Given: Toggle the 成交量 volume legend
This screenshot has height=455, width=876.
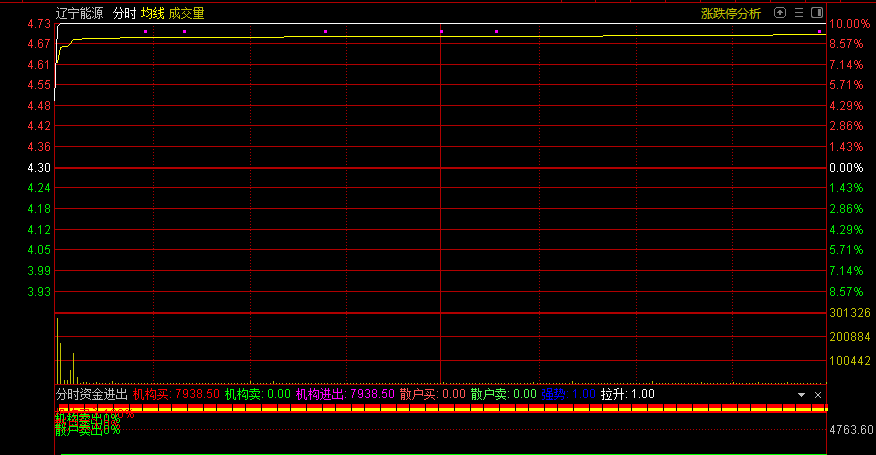Looking at the screenshot, I should [187, 13].
